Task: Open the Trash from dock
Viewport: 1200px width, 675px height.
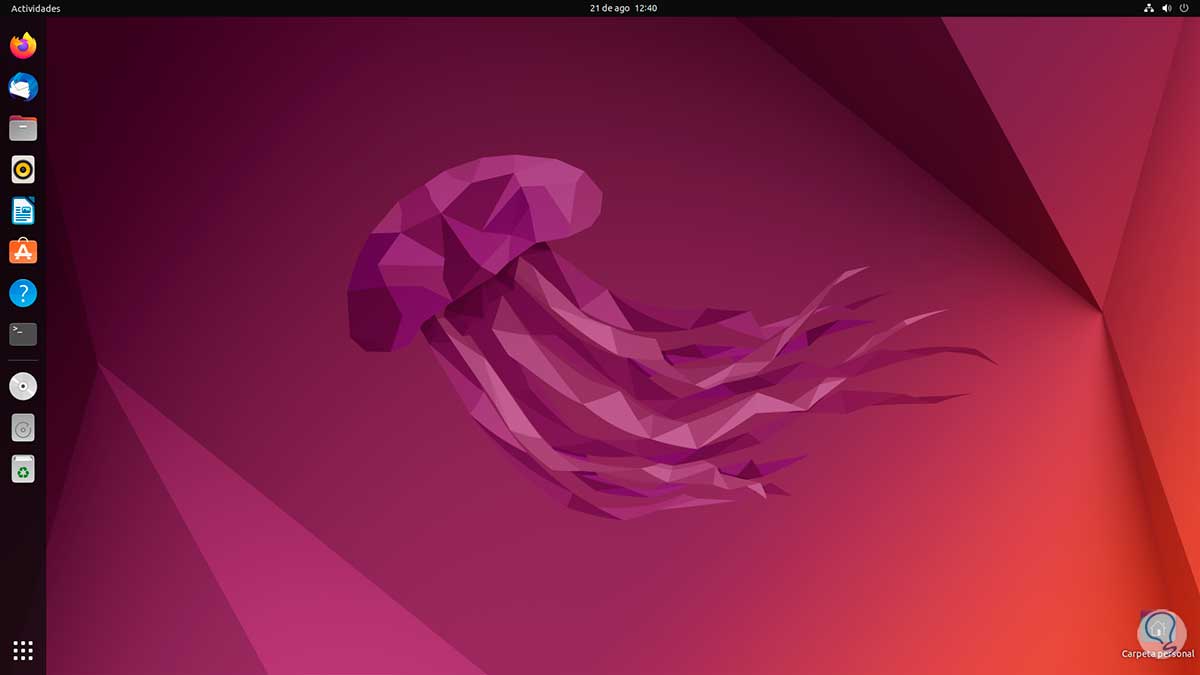Action: pyautogui.click(x=23, y=468)
